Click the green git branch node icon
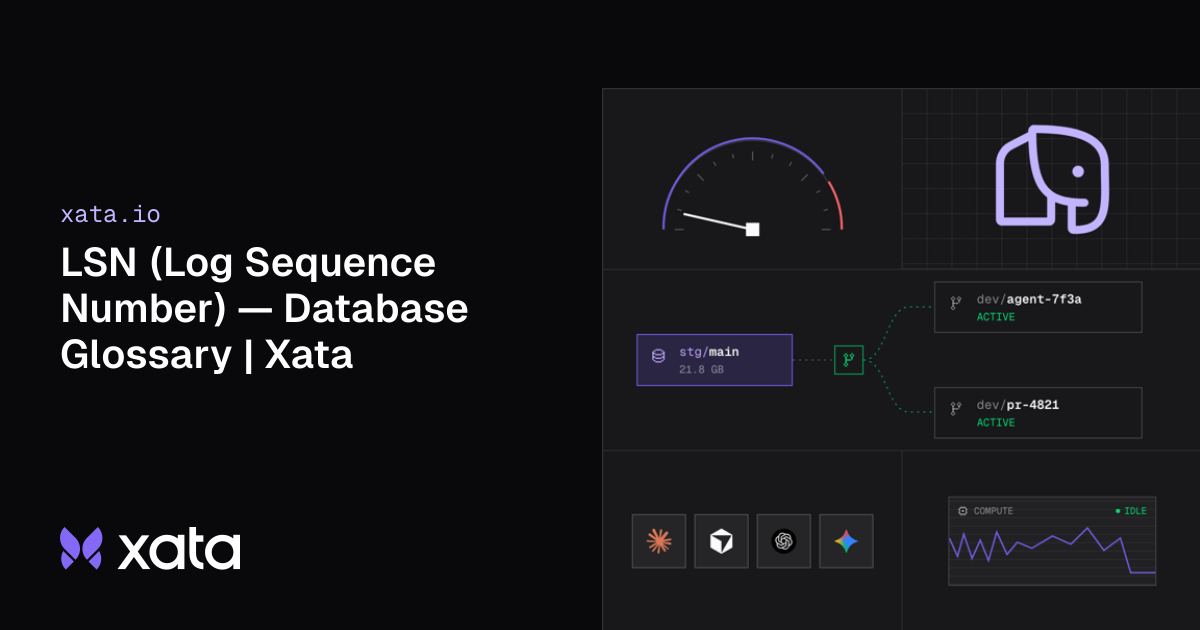Image resolution: width=1200 pixels, height=630 pixels. (848, 359)
